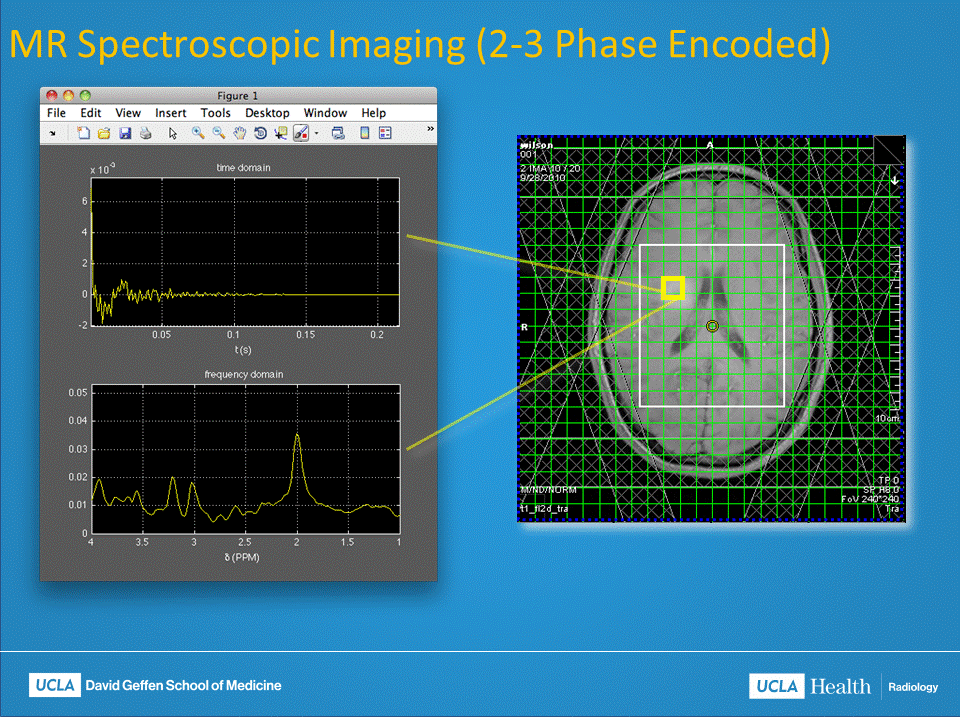Click the Link Plot icon
960x720 pixels.
tap(338, 133)
